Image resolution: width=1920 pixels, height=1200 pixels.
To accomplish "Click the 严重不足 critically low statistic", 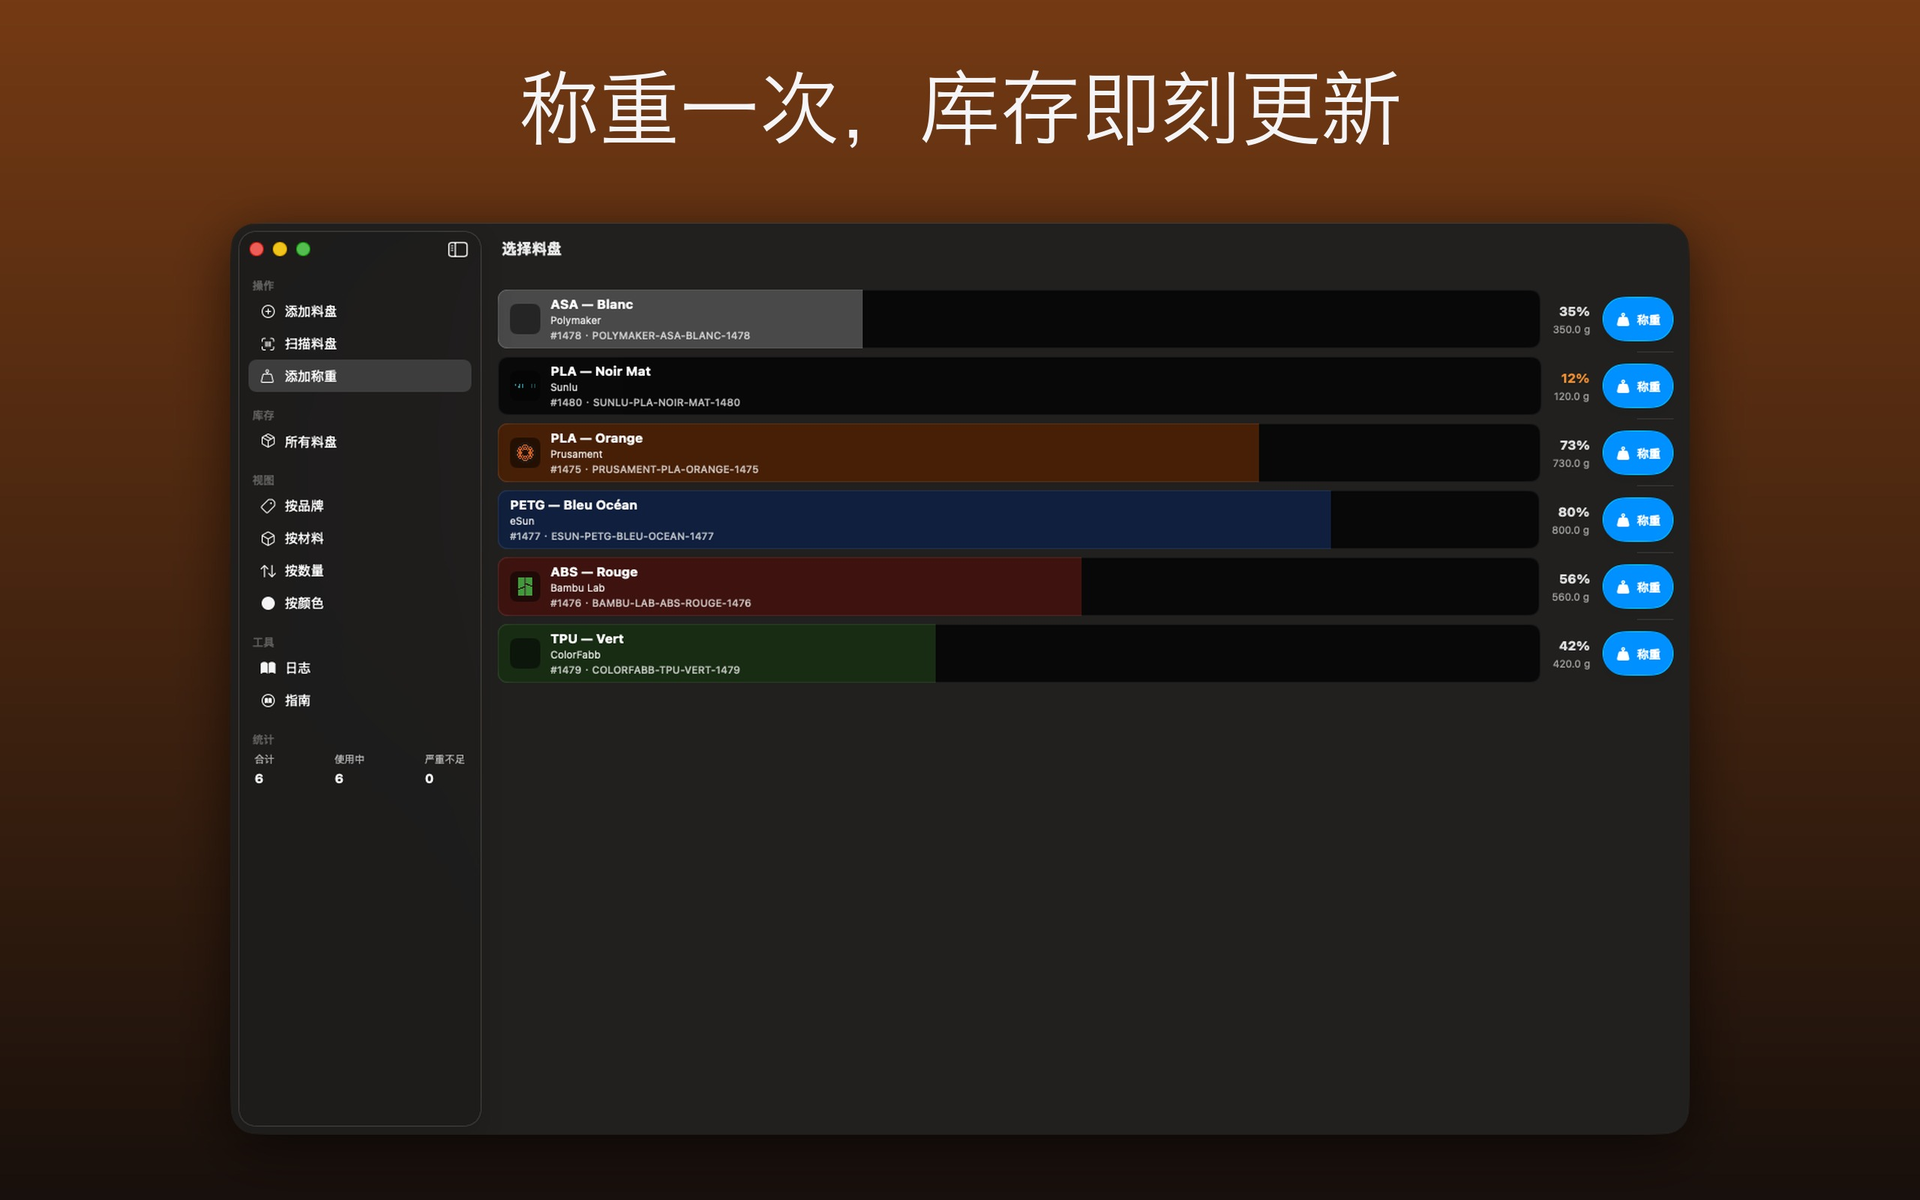I will [x=444, y=769].
